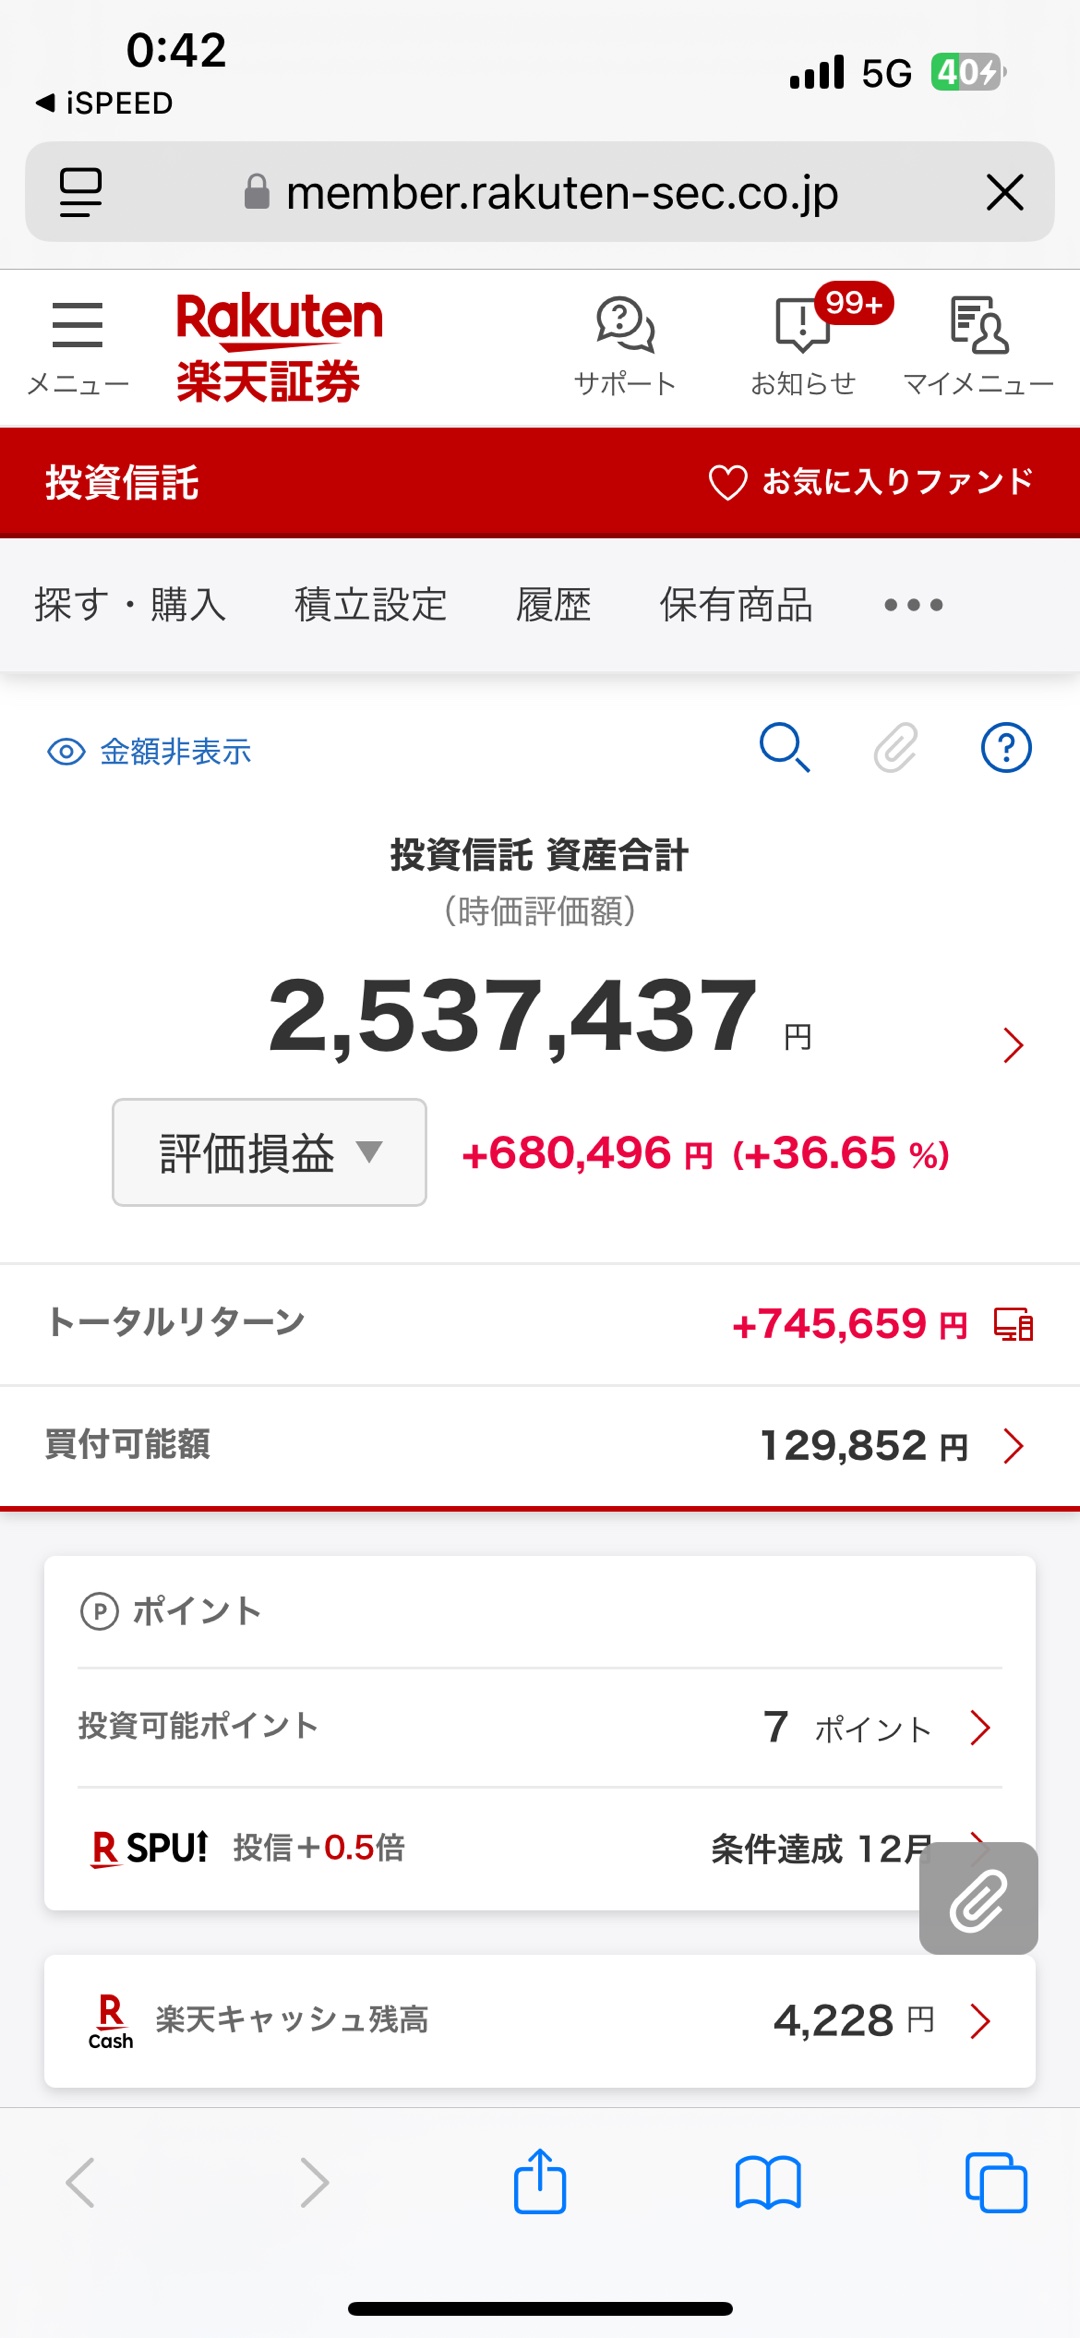Open the 評価損益 dropdown selector
The width and height of the screenshot is (1080, 2338).
click(269, 1152)
